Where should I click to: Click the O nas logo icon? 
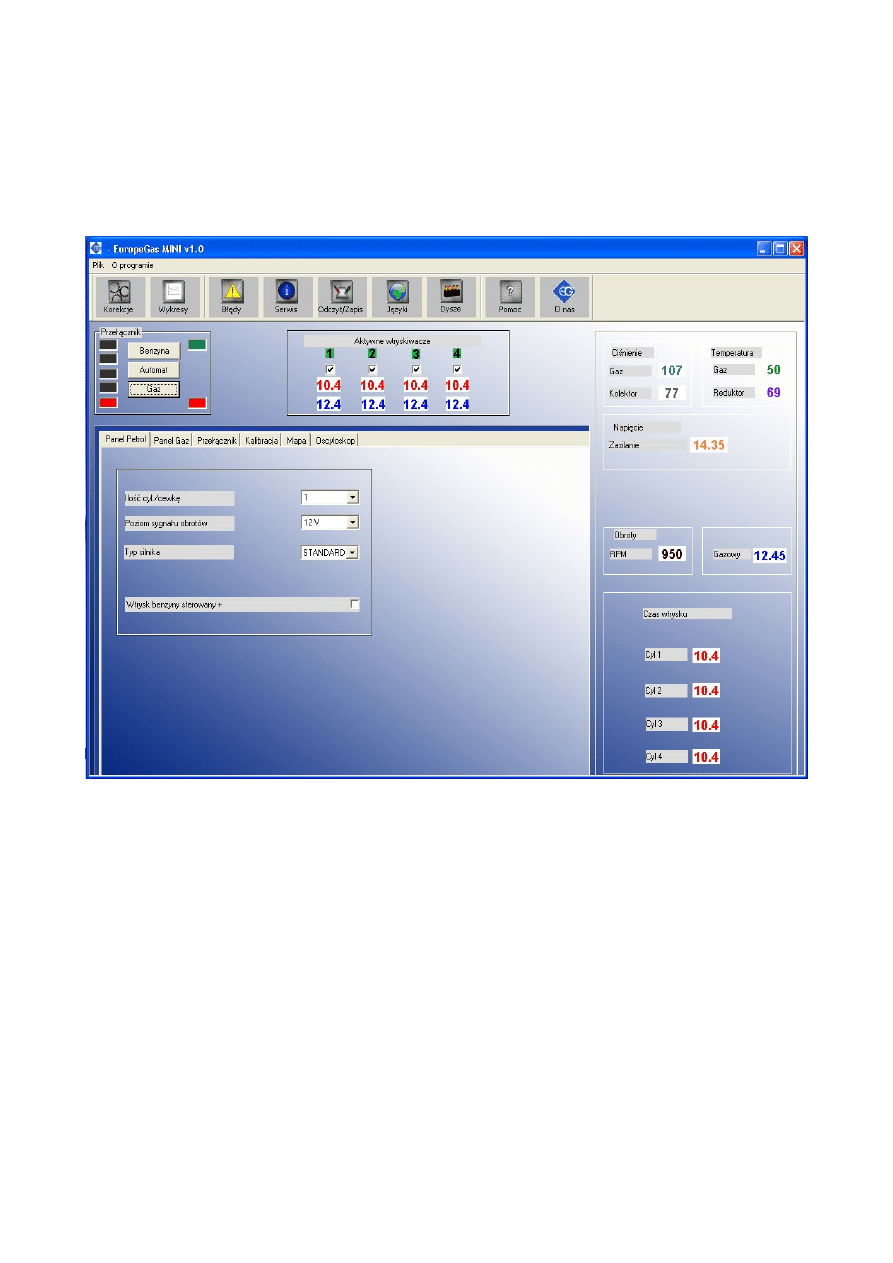(x=565, y=296)
